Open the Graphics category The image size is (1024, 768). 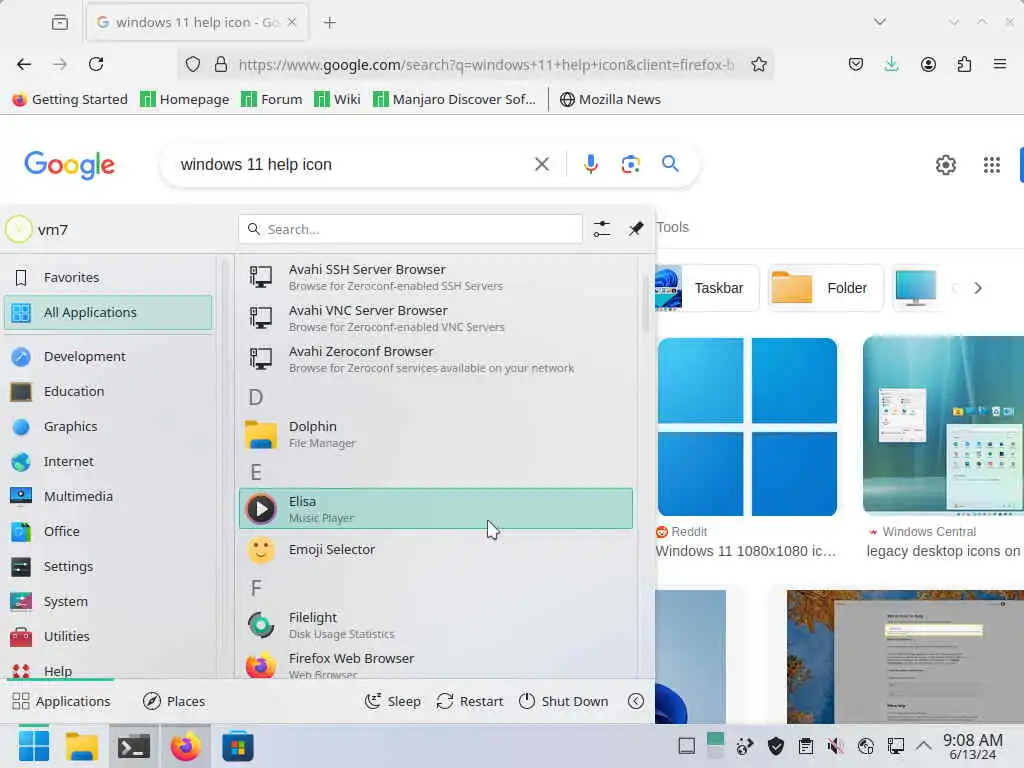pos(108,426)
